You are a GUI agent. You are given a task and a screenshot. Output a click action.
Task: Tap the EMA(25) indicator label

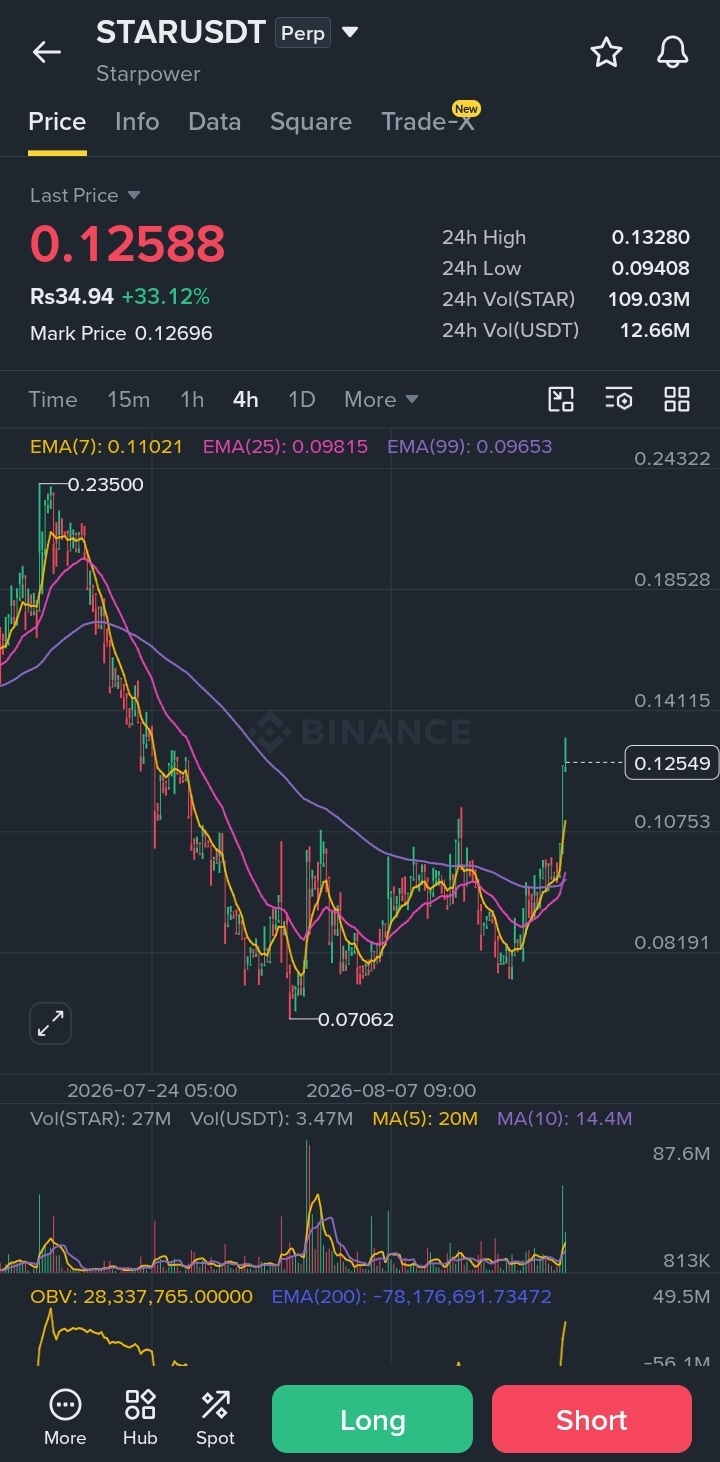[x=285, y=447]
